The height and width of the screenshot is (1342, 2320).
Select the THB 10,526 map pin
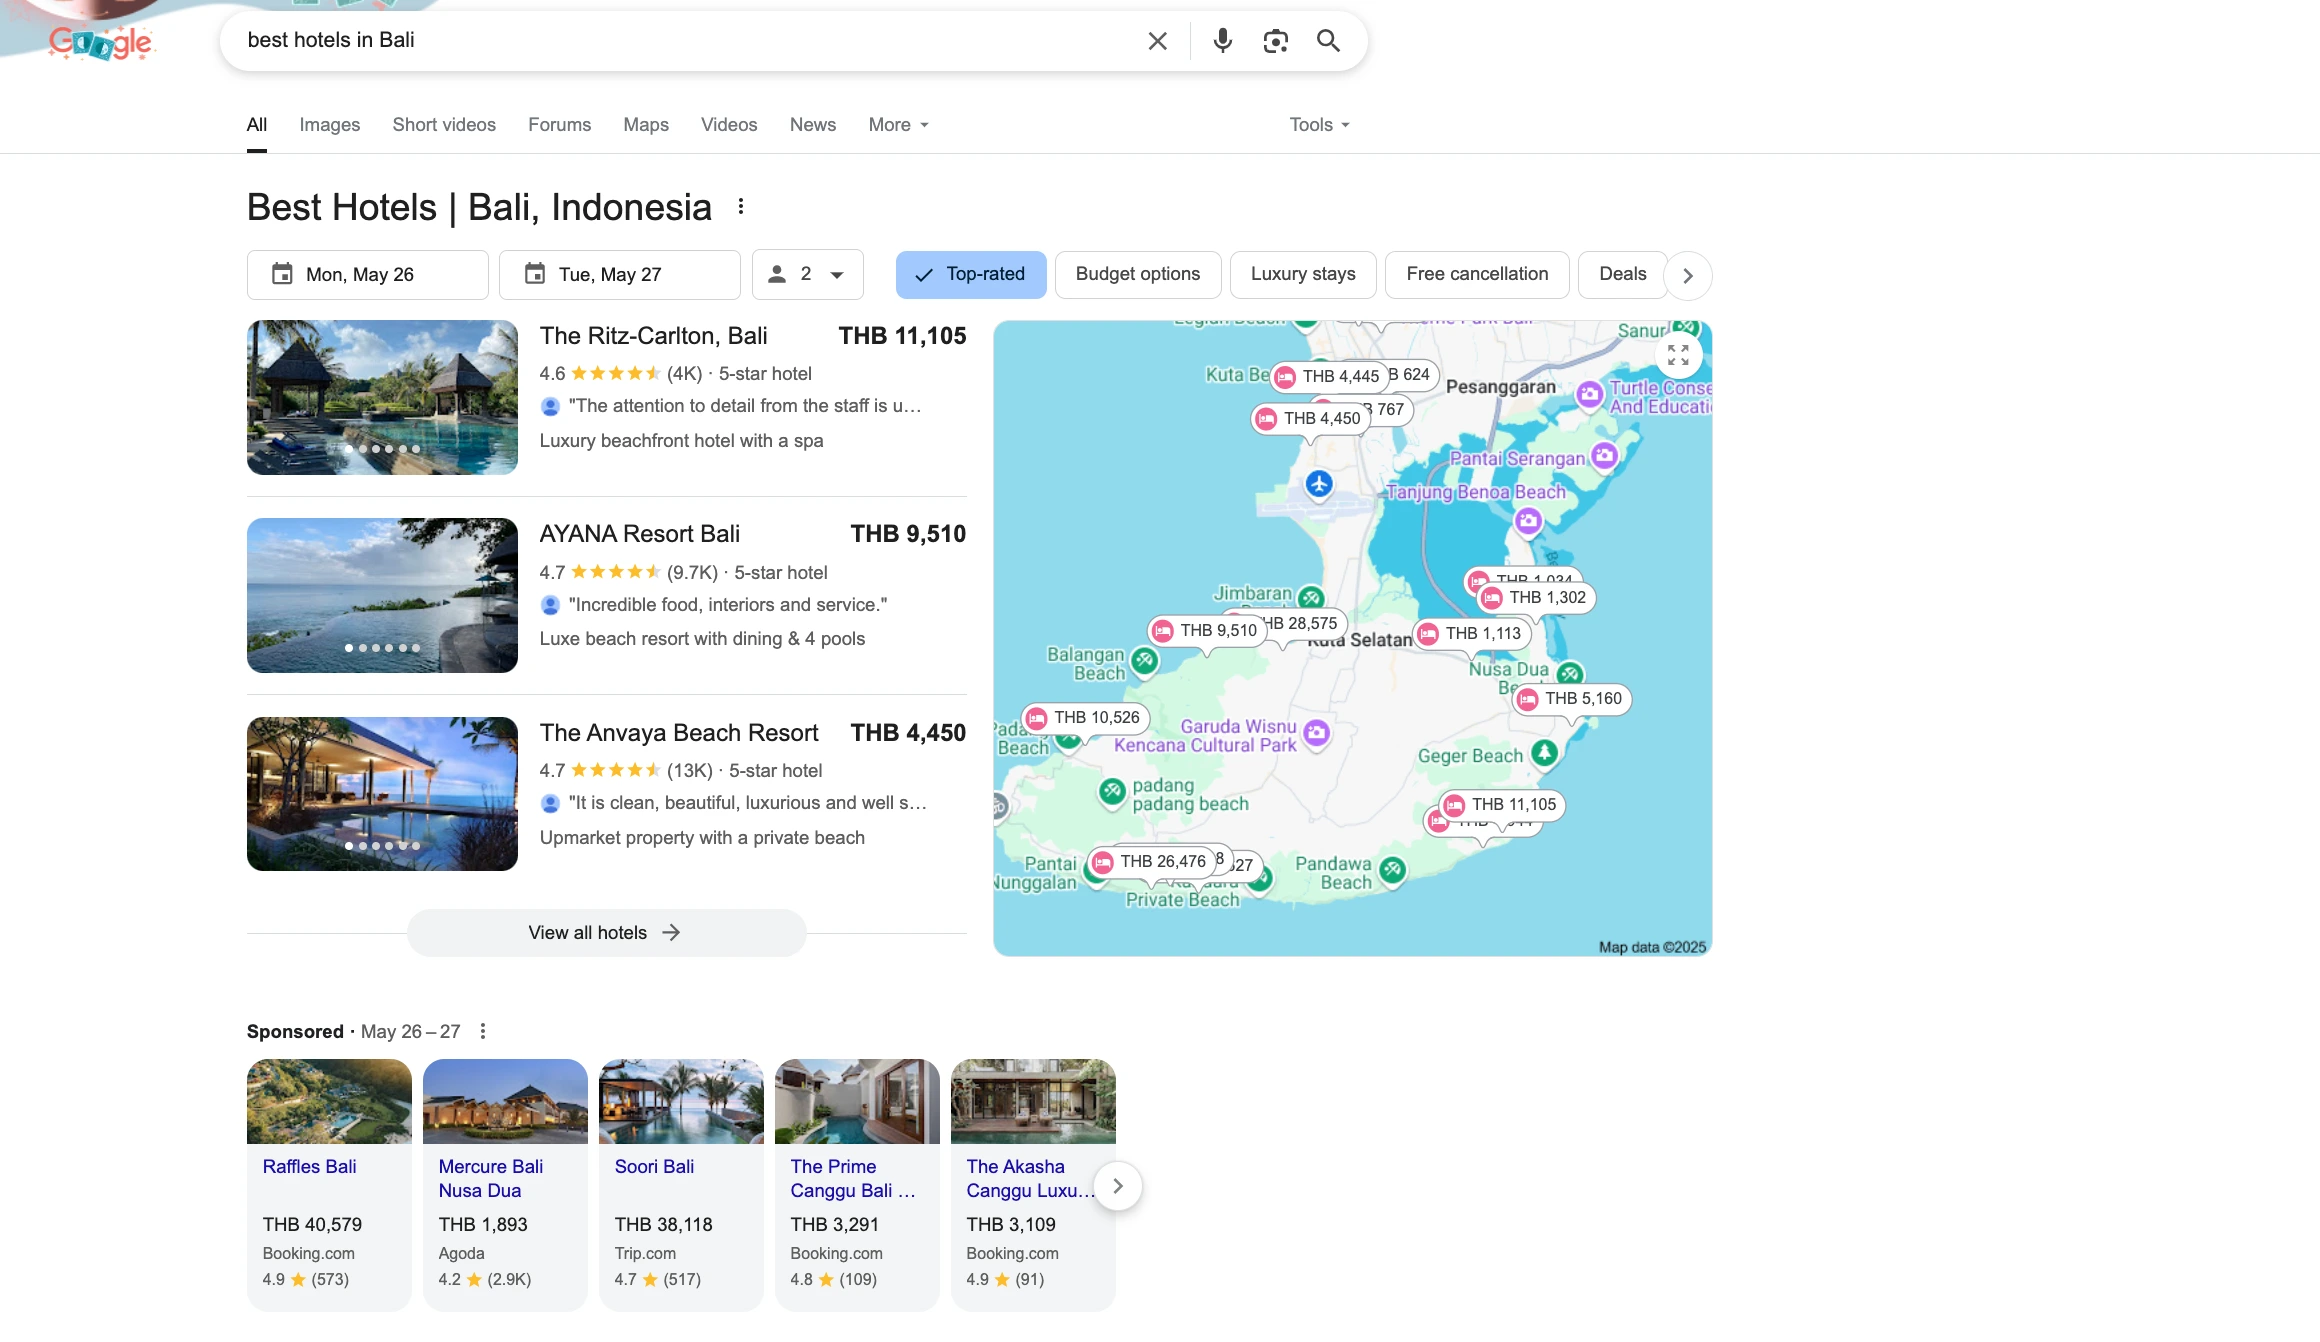point(1085,717)
